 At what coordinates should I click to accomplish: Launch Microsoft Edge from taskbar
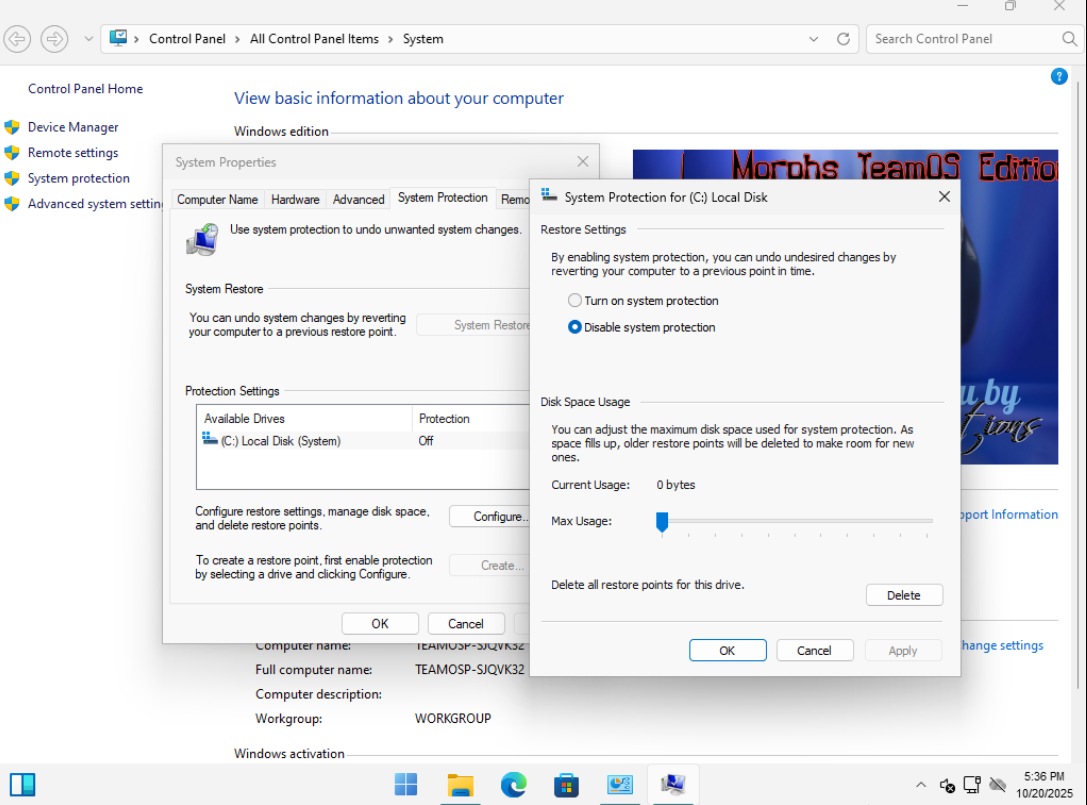(514, 784)
